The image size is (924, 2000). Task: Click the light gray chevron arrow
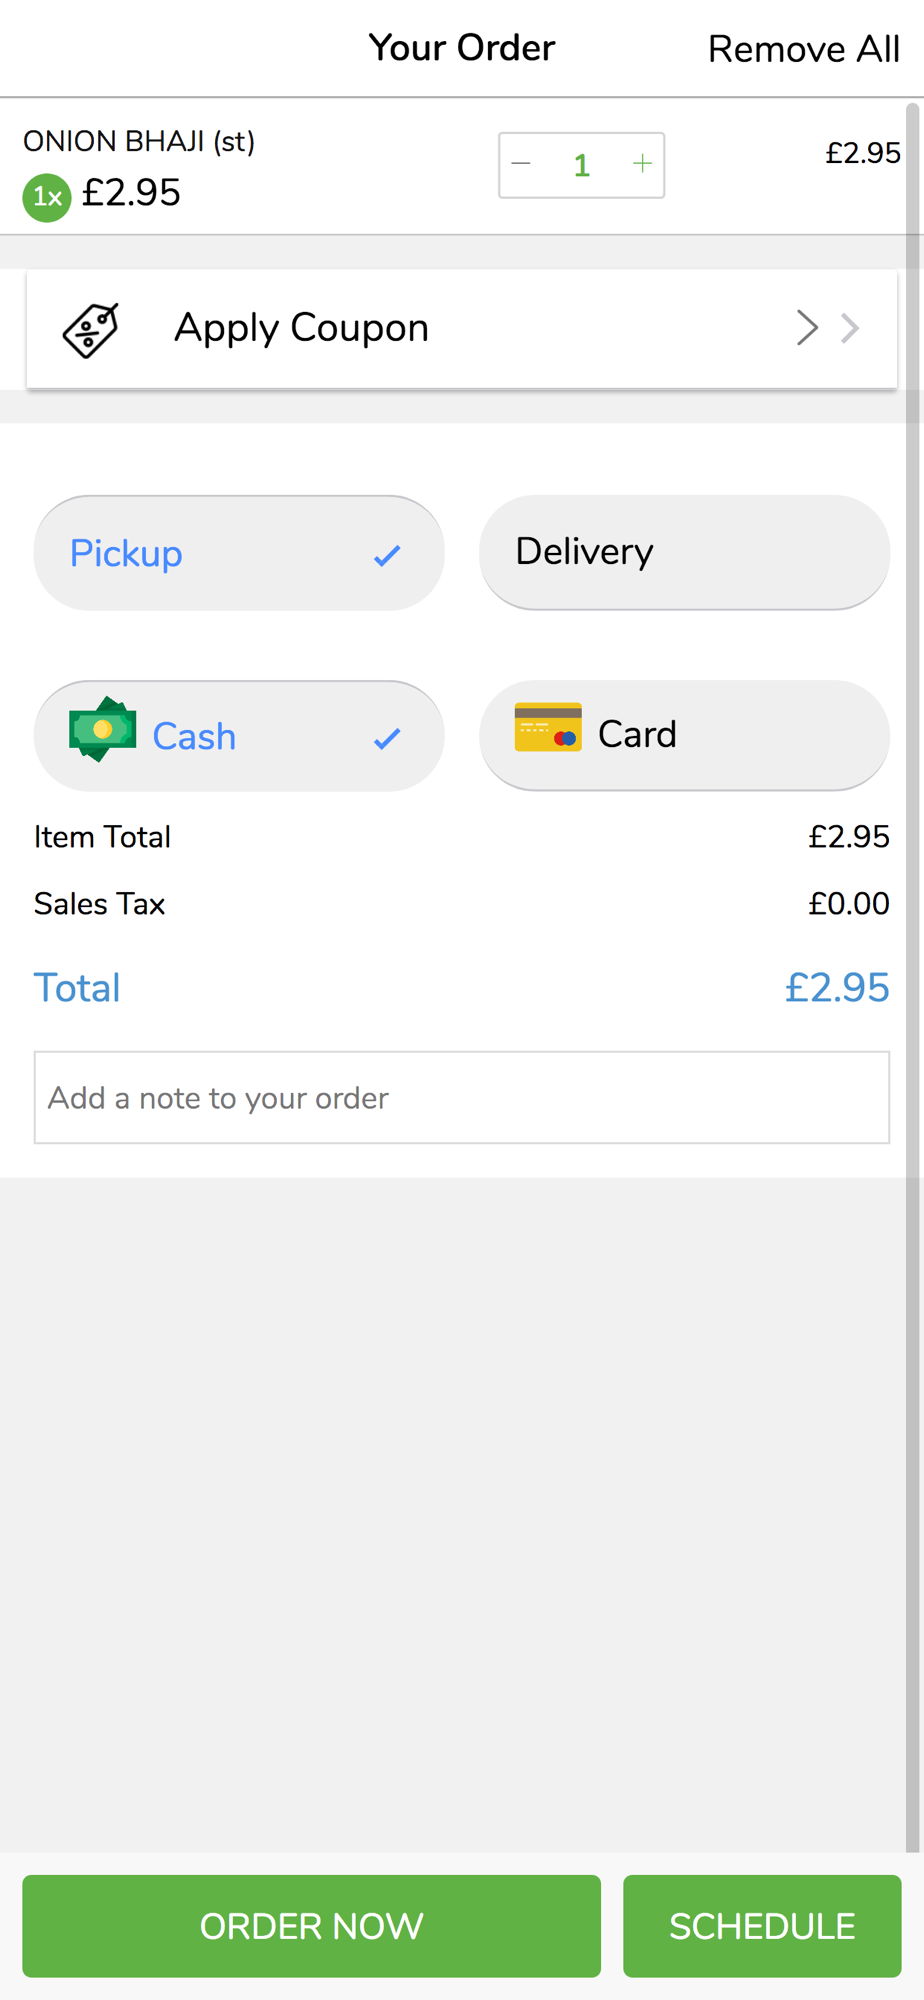(850, 328)
